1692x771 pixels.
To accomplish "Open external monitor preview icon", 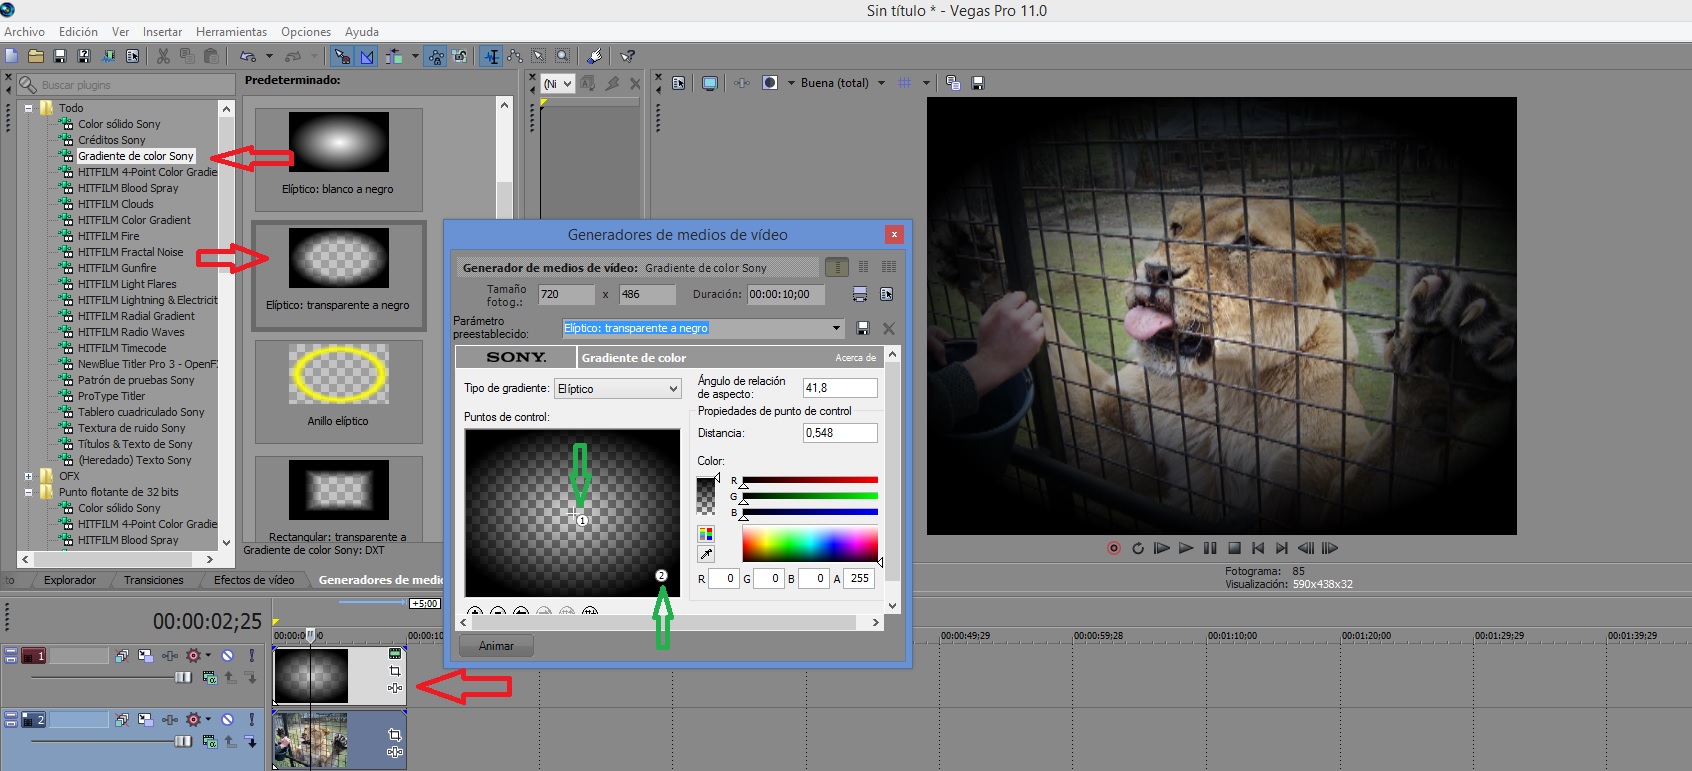I will 710,83.
